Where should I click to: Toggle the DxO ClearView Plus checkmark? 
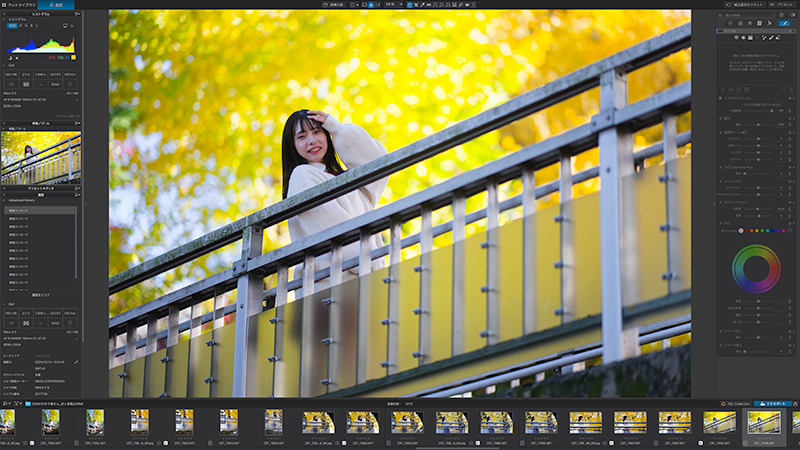click(721, 167)
